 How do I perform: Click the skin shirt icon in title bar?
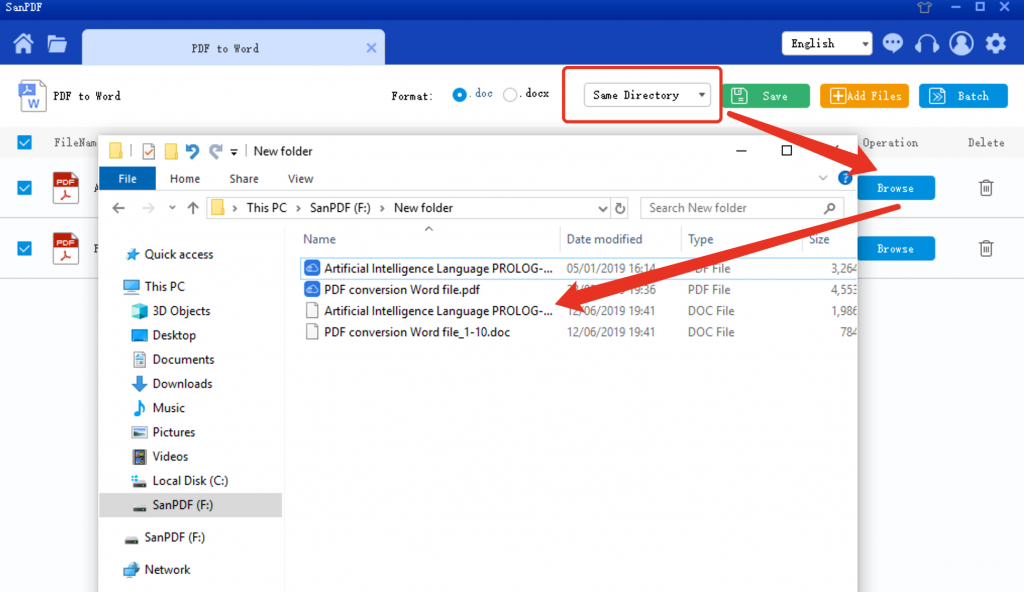(x=924, y=7)
